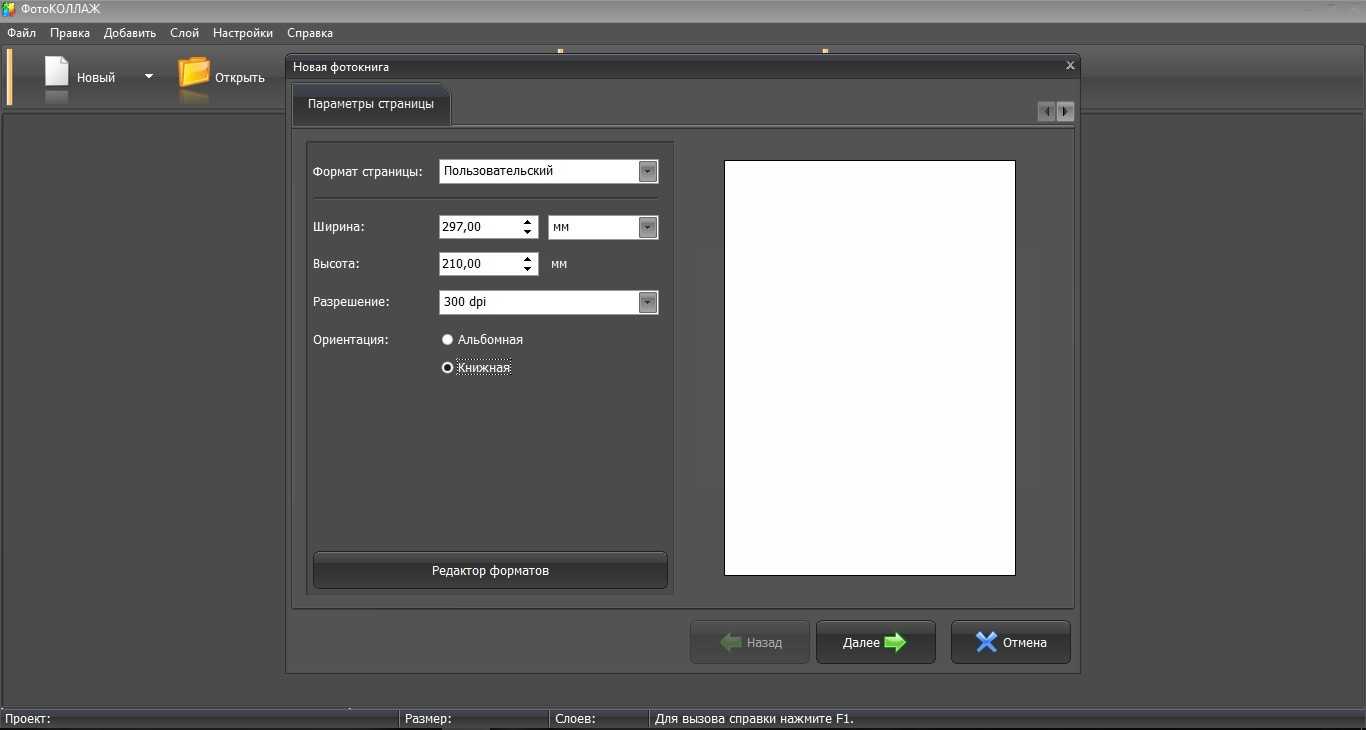This screenshot has height=730, width=1366.
Task: Open the Настройки menu
Action: click(243, 33)
